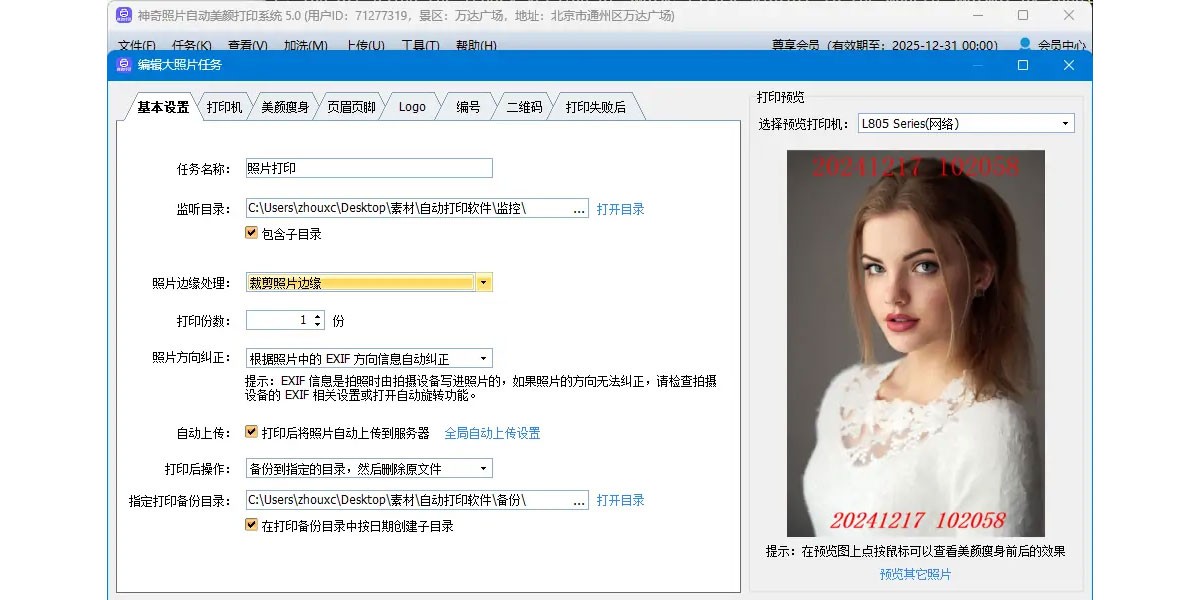This screenshot has width=1200, height=600.
Task: Toggle the include subdirectories checkbox
Action: point(251,233)
